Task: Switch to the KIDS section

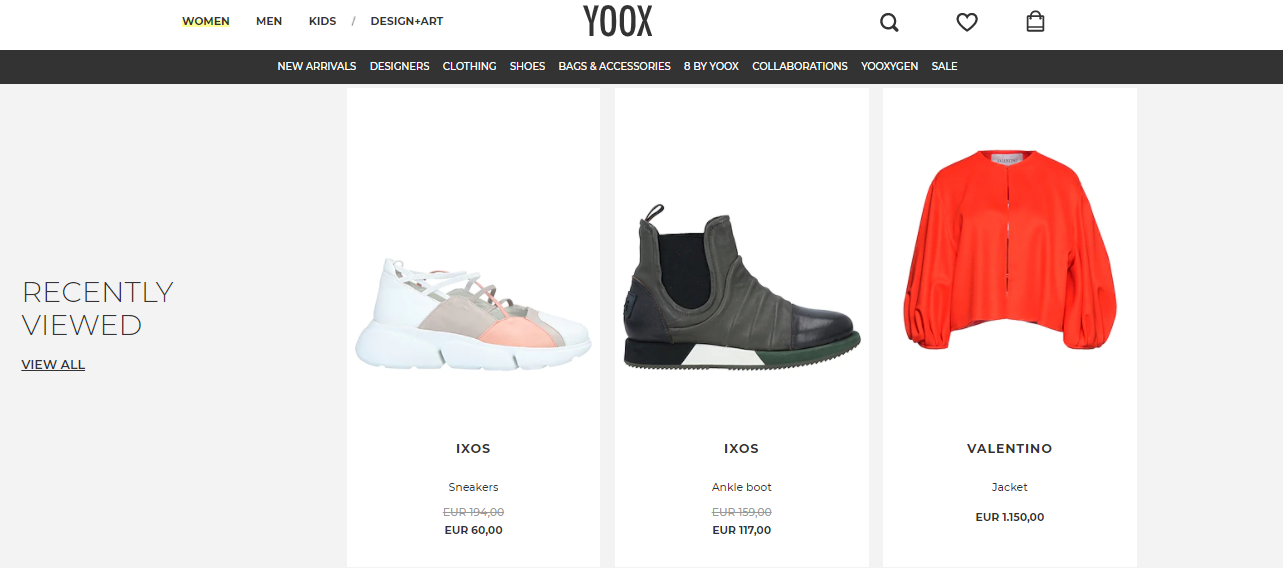Action: pos(322,21)
